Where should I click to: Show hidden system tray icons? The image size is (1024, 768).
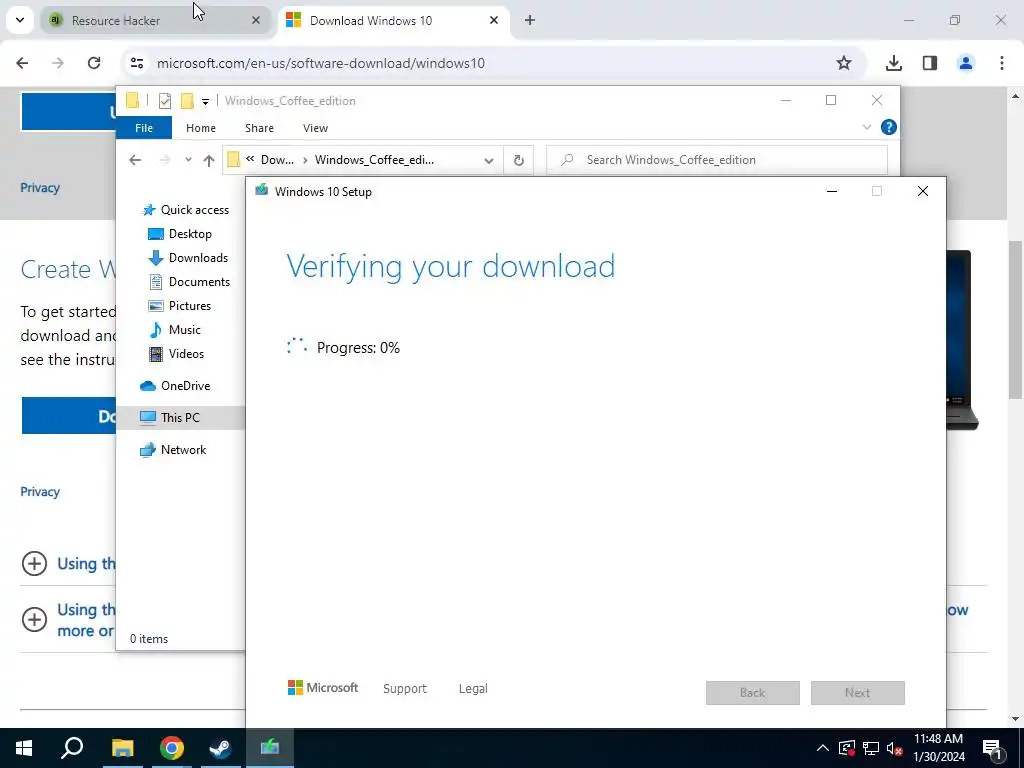click(x=823, y=748)
